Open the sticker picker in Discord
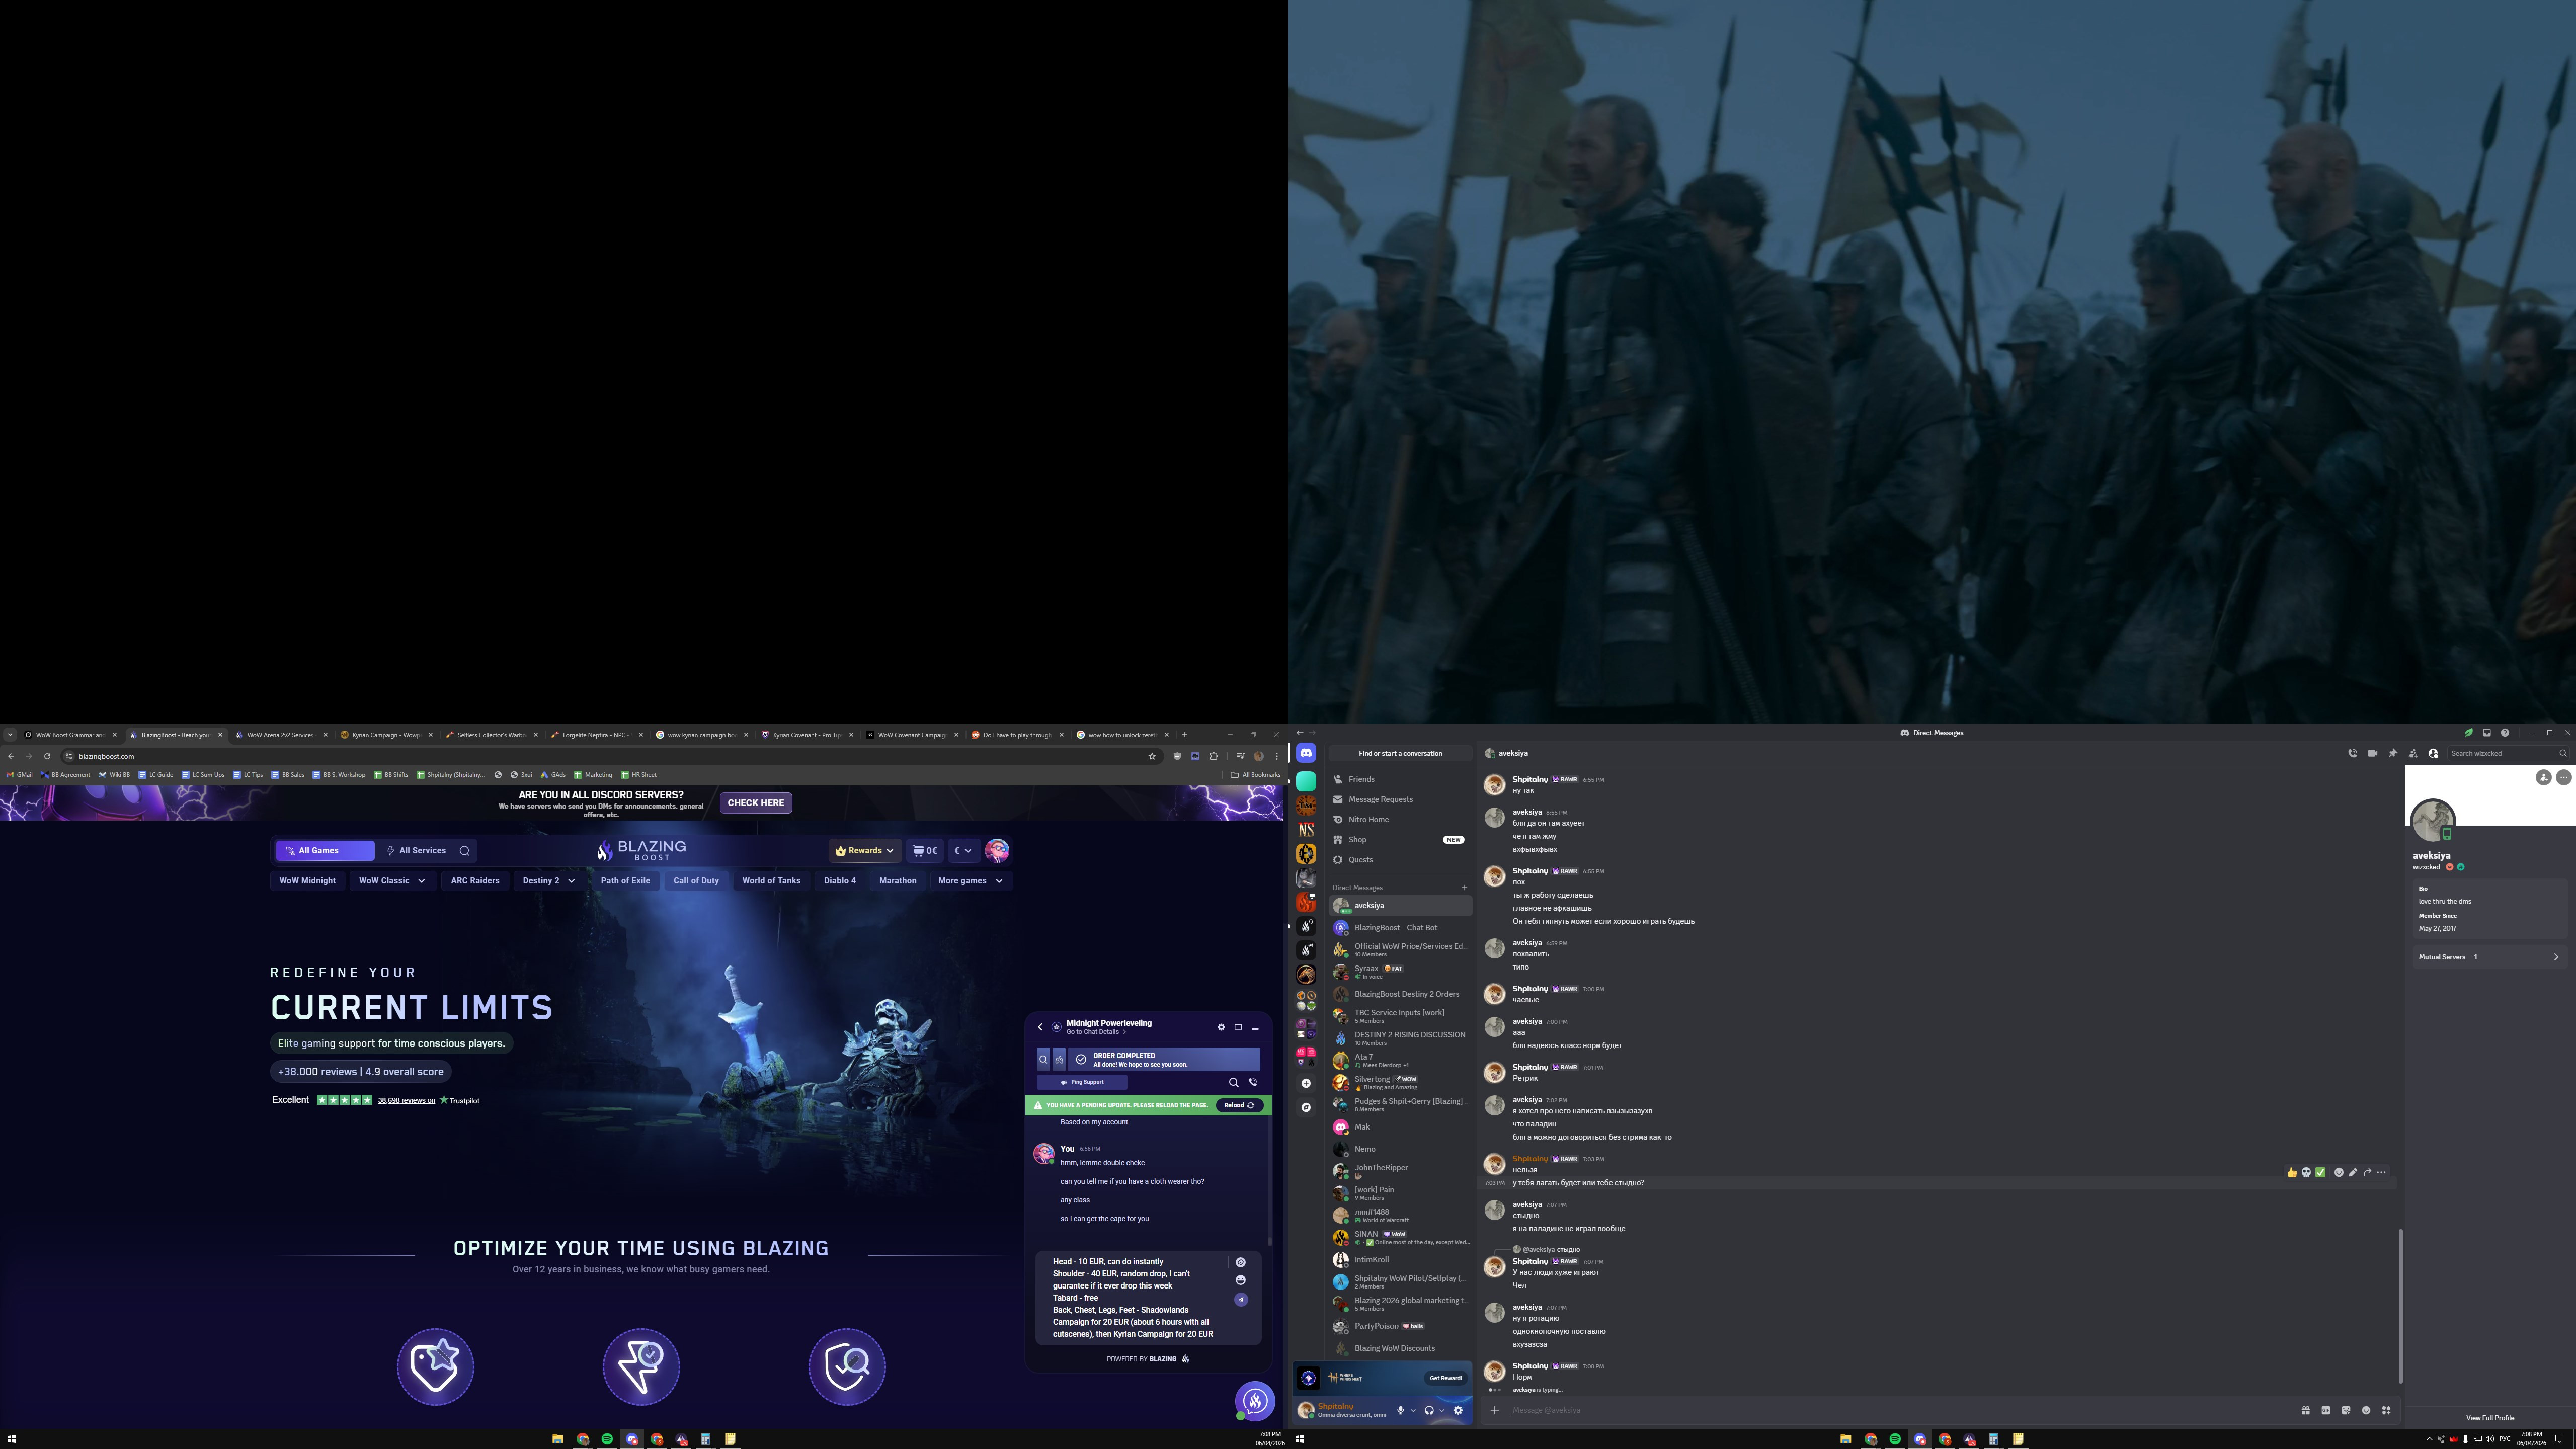 (2345, 1410)
